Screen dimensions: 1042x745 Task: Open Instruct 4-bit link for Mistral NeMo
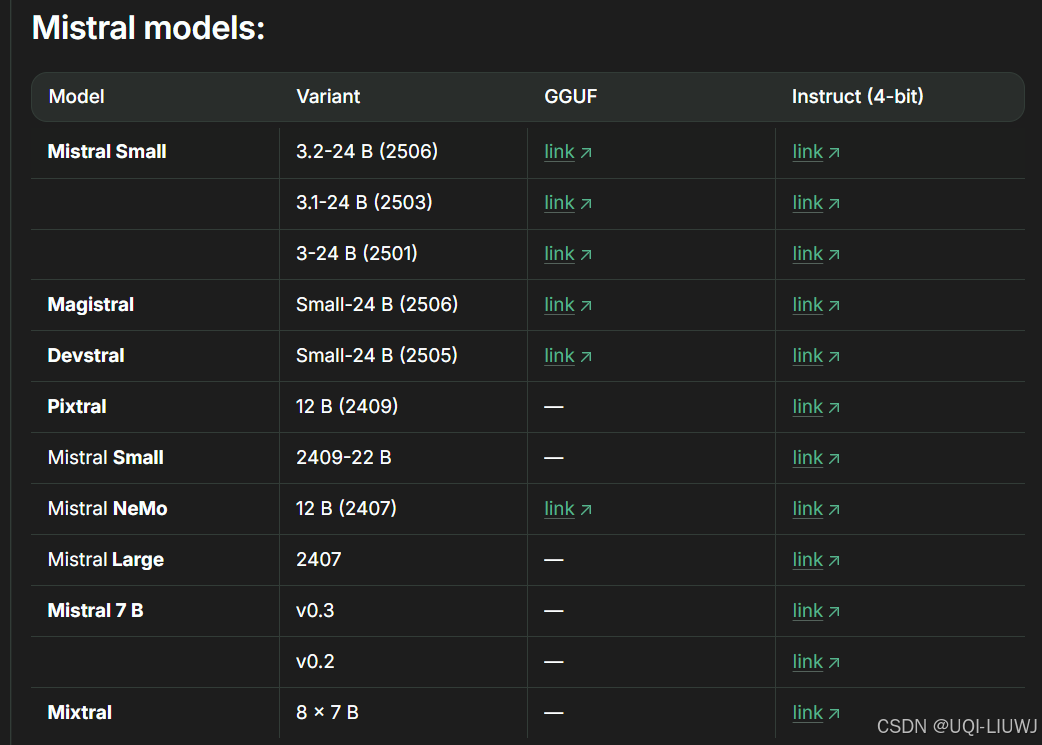[816, 509]
